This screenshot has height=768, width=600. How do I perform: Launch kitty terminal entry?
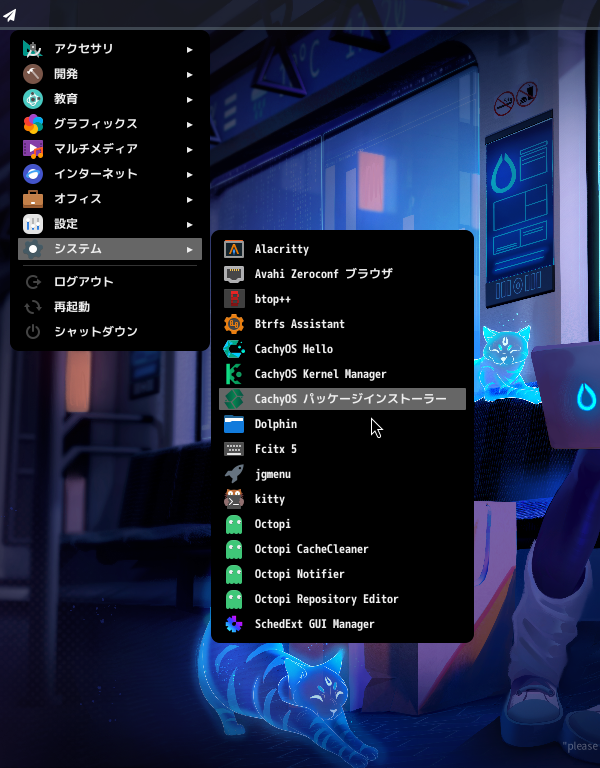coord(342,499)
